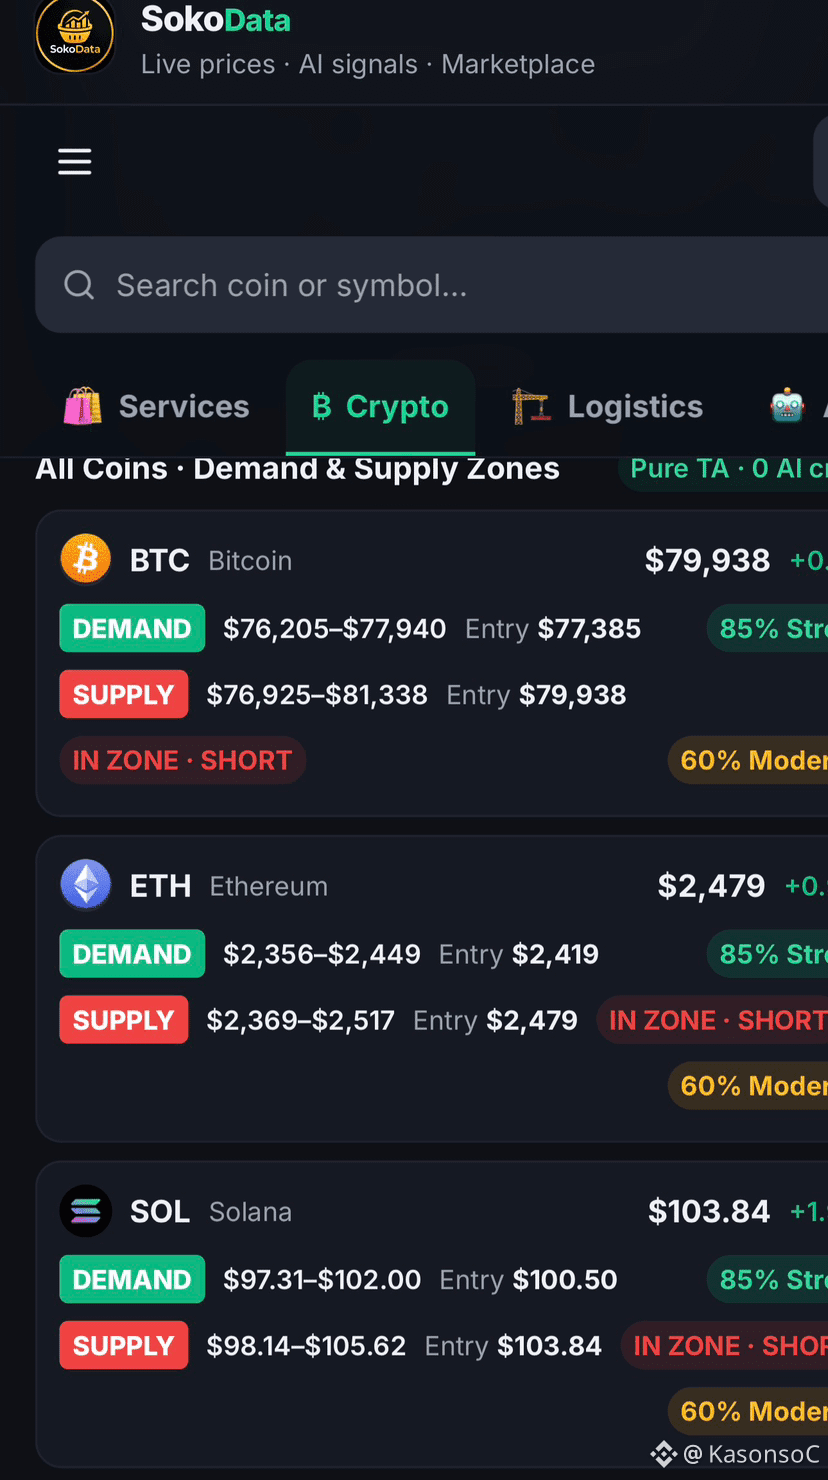This screenshot has height=1480, width=828.
Task: Click ETH 60% Moderate strength pill
Action: (748, 1085)
